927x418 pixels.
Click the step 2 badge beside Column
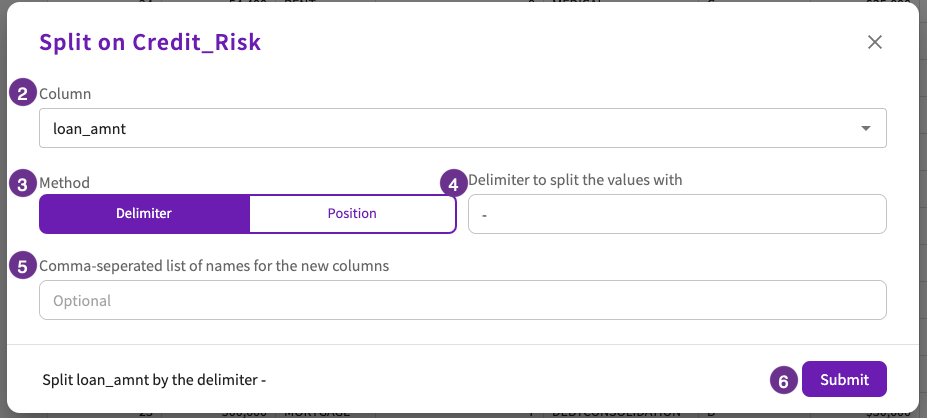[x=23, y=94]
